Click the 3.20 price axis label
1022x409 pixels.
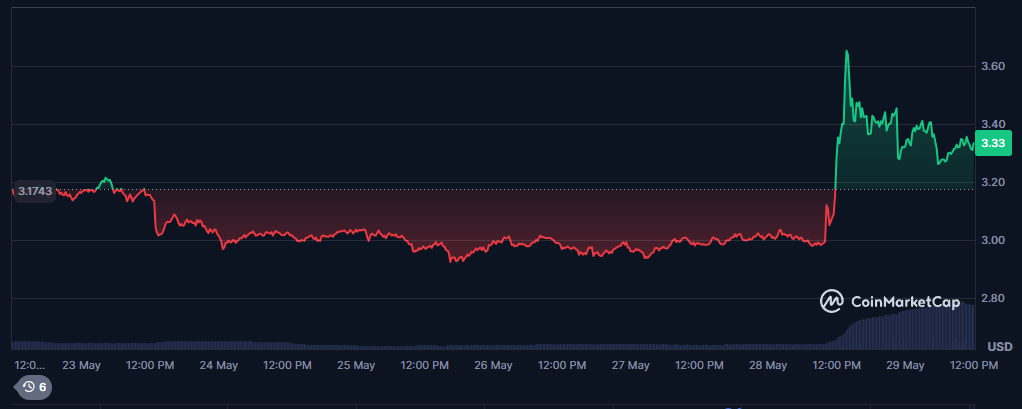(993, 182)
